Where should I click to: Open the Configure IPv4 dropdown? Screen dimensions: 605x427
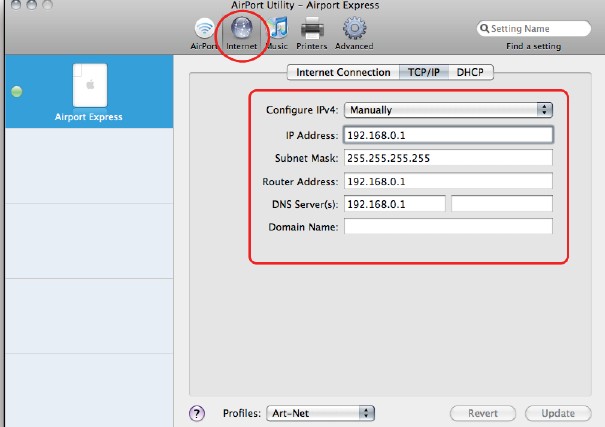tap(448, 110)
